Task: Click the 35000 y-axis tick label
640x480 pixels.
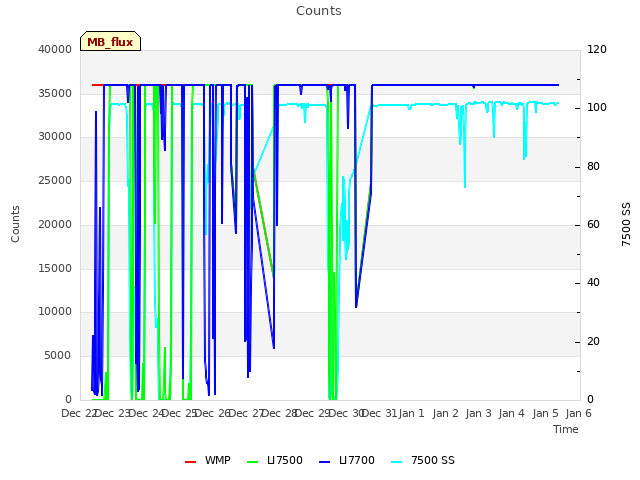Action: point(55,93)
